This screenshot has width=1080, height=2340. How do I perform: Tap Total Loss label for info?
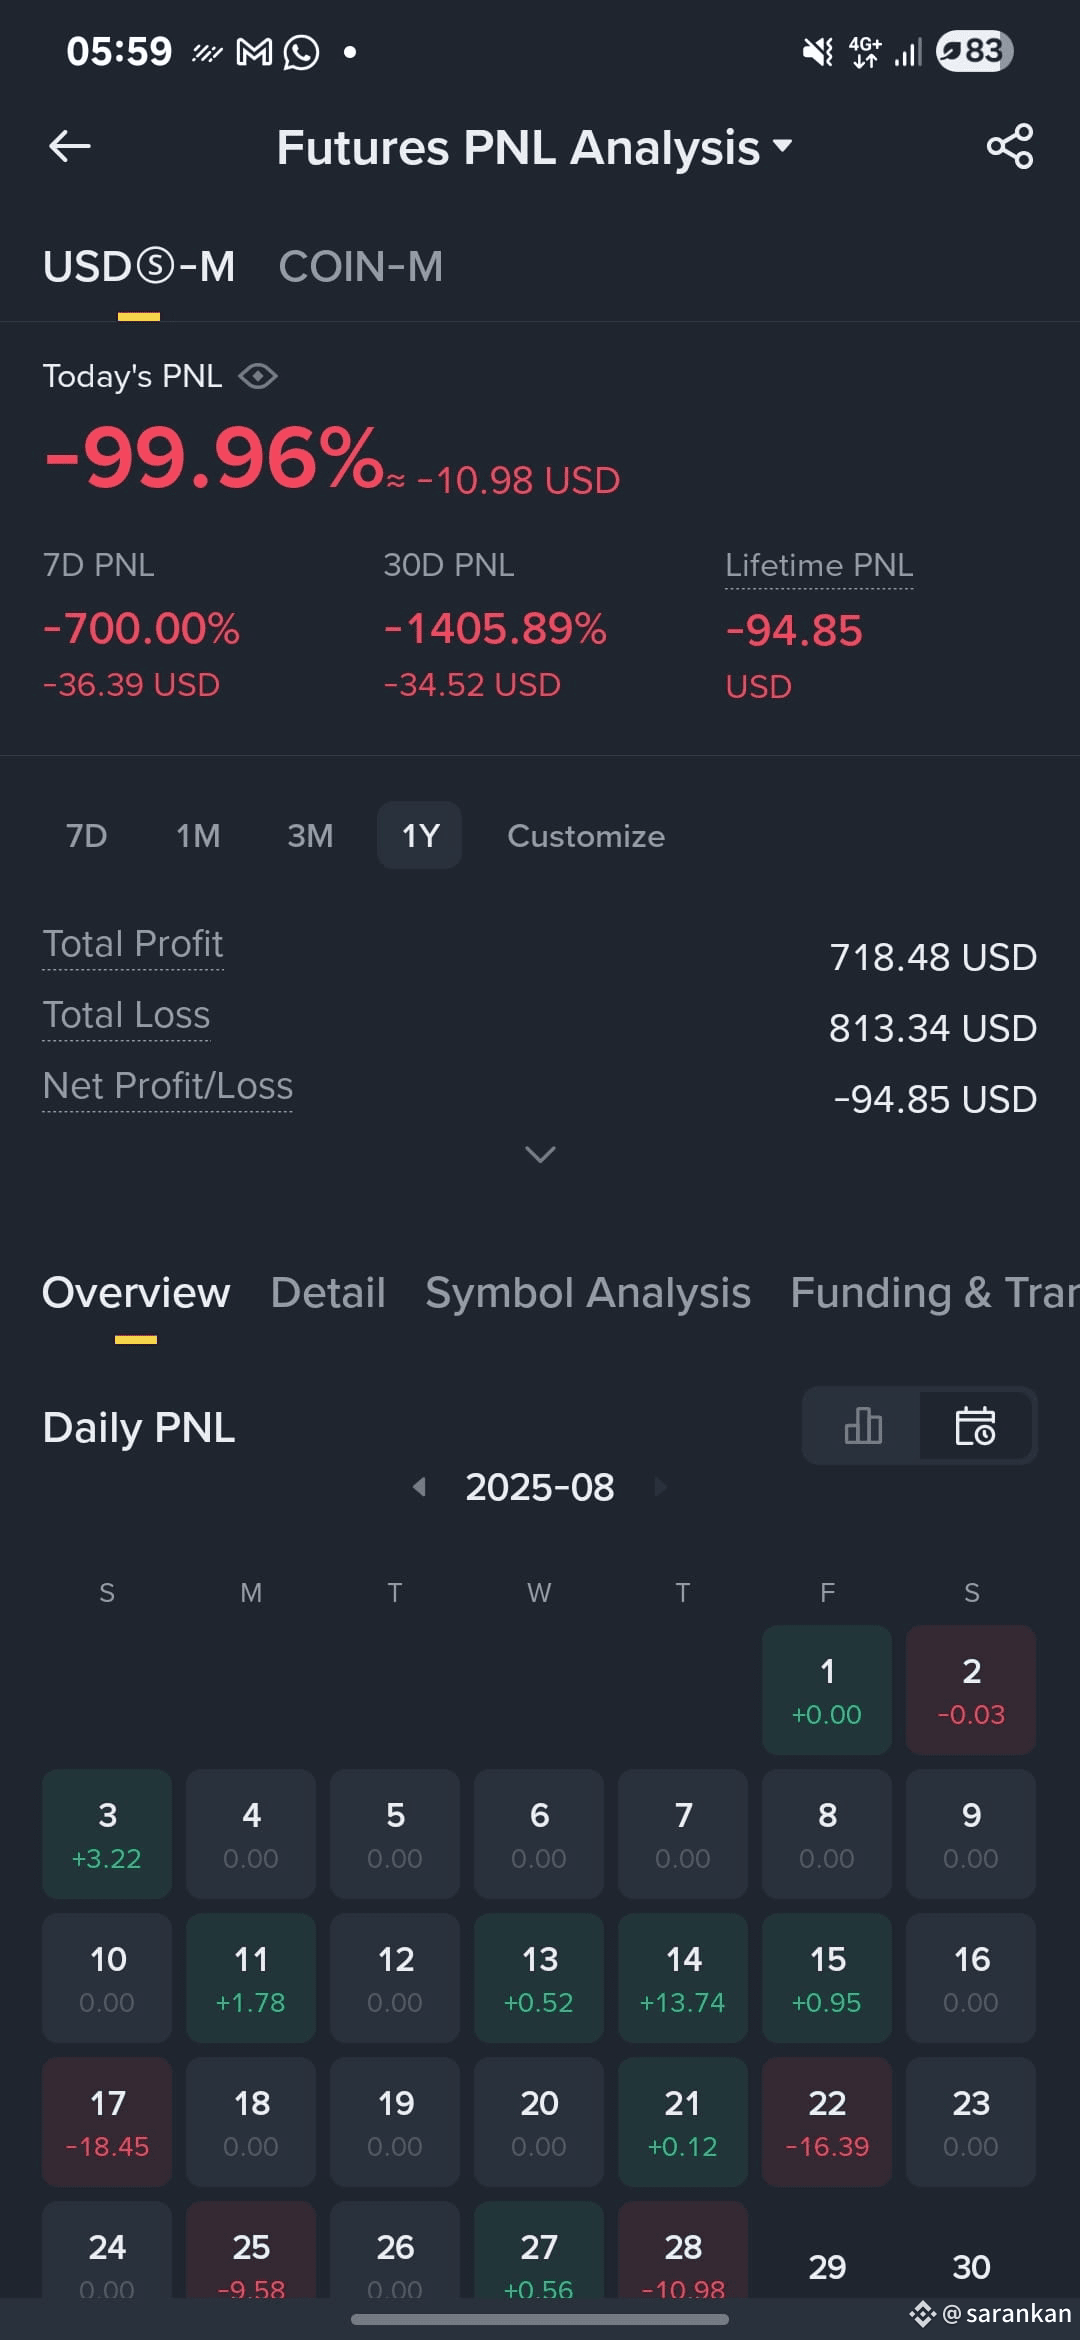(x=126, y=1015)
